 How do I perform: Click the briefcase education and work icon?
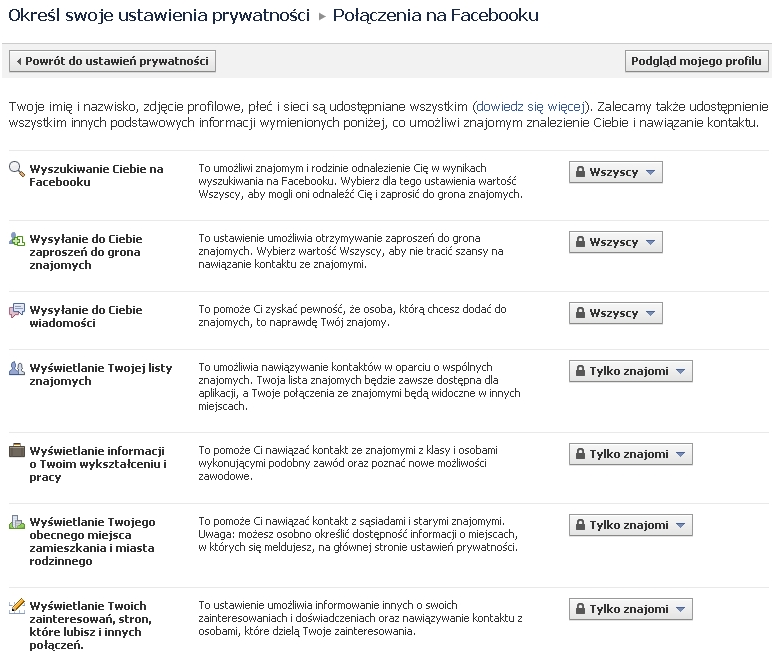[17, 451]
